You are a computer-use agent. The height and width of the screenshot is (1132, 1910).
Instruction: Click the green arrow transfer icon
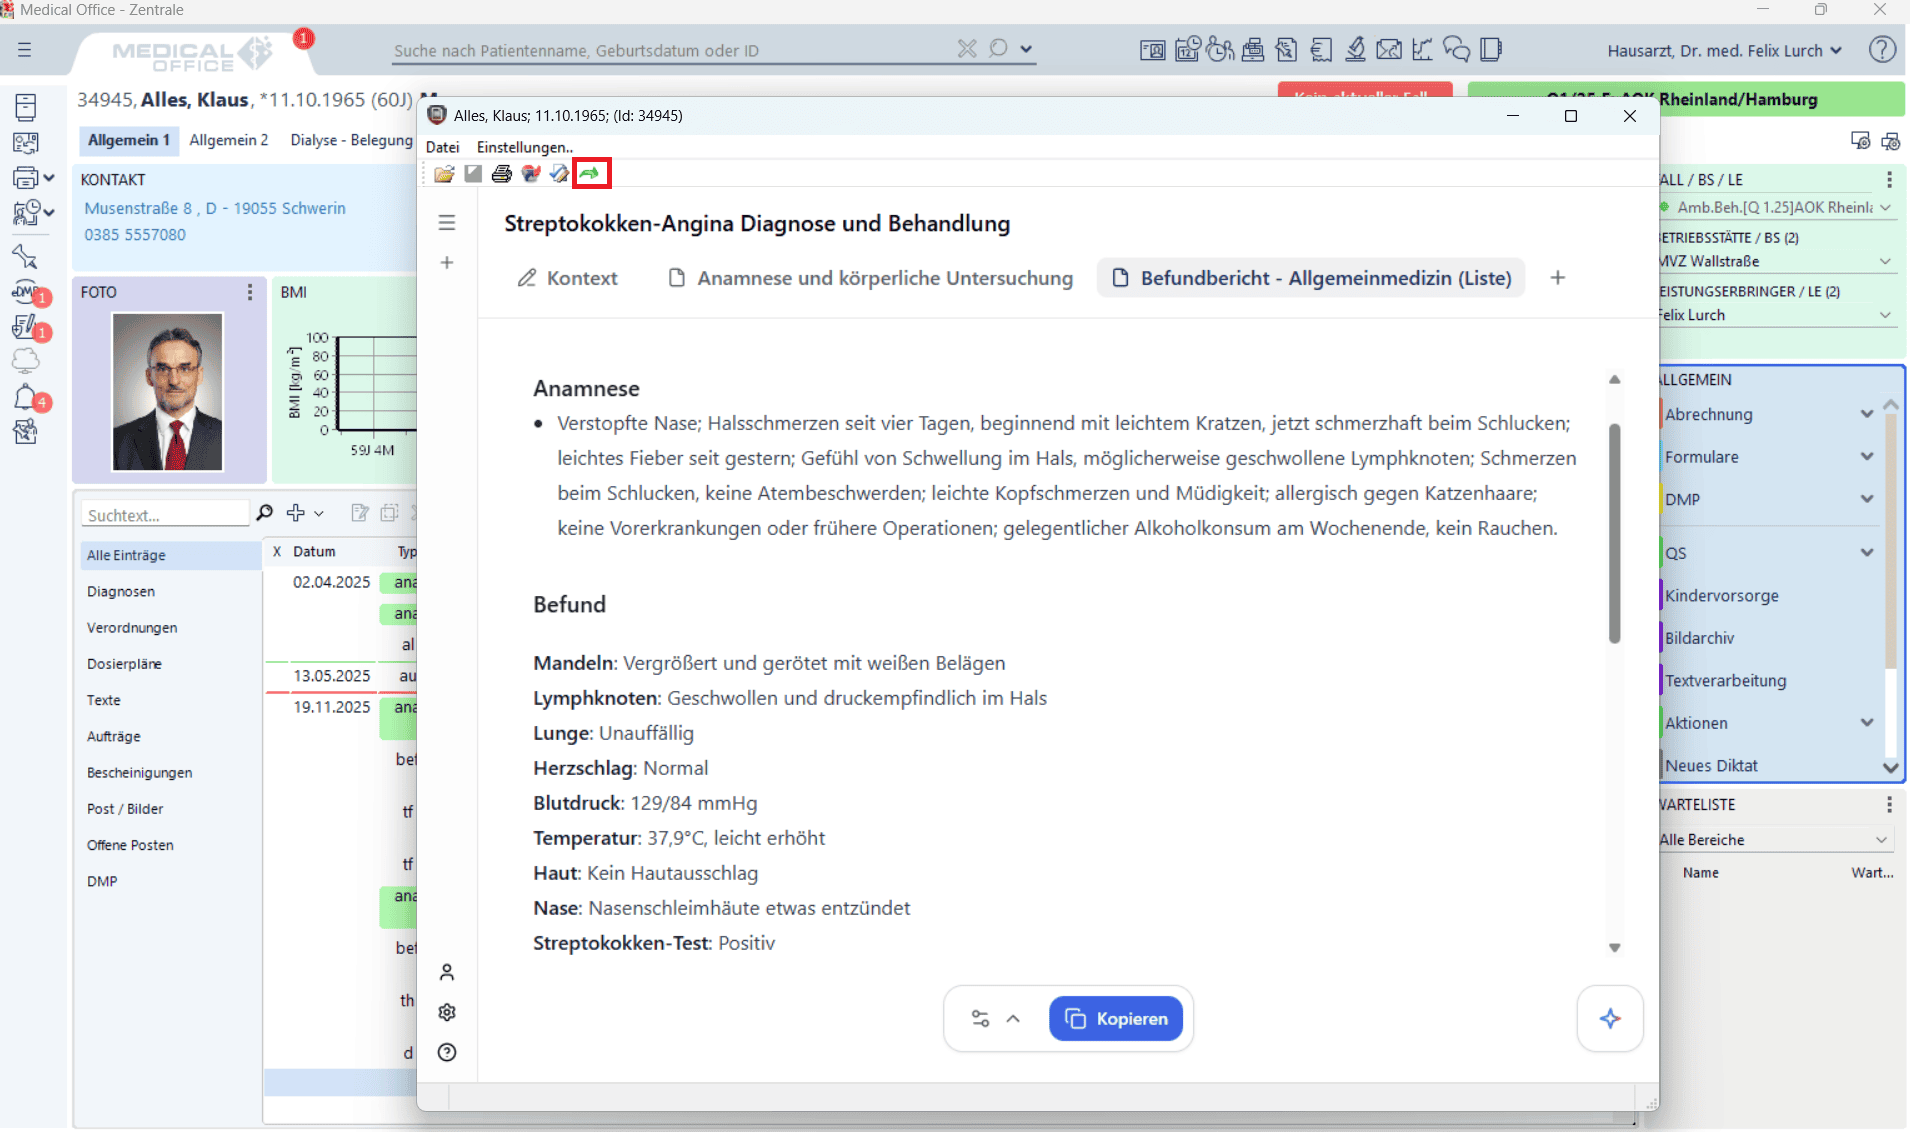coord(590,174)
